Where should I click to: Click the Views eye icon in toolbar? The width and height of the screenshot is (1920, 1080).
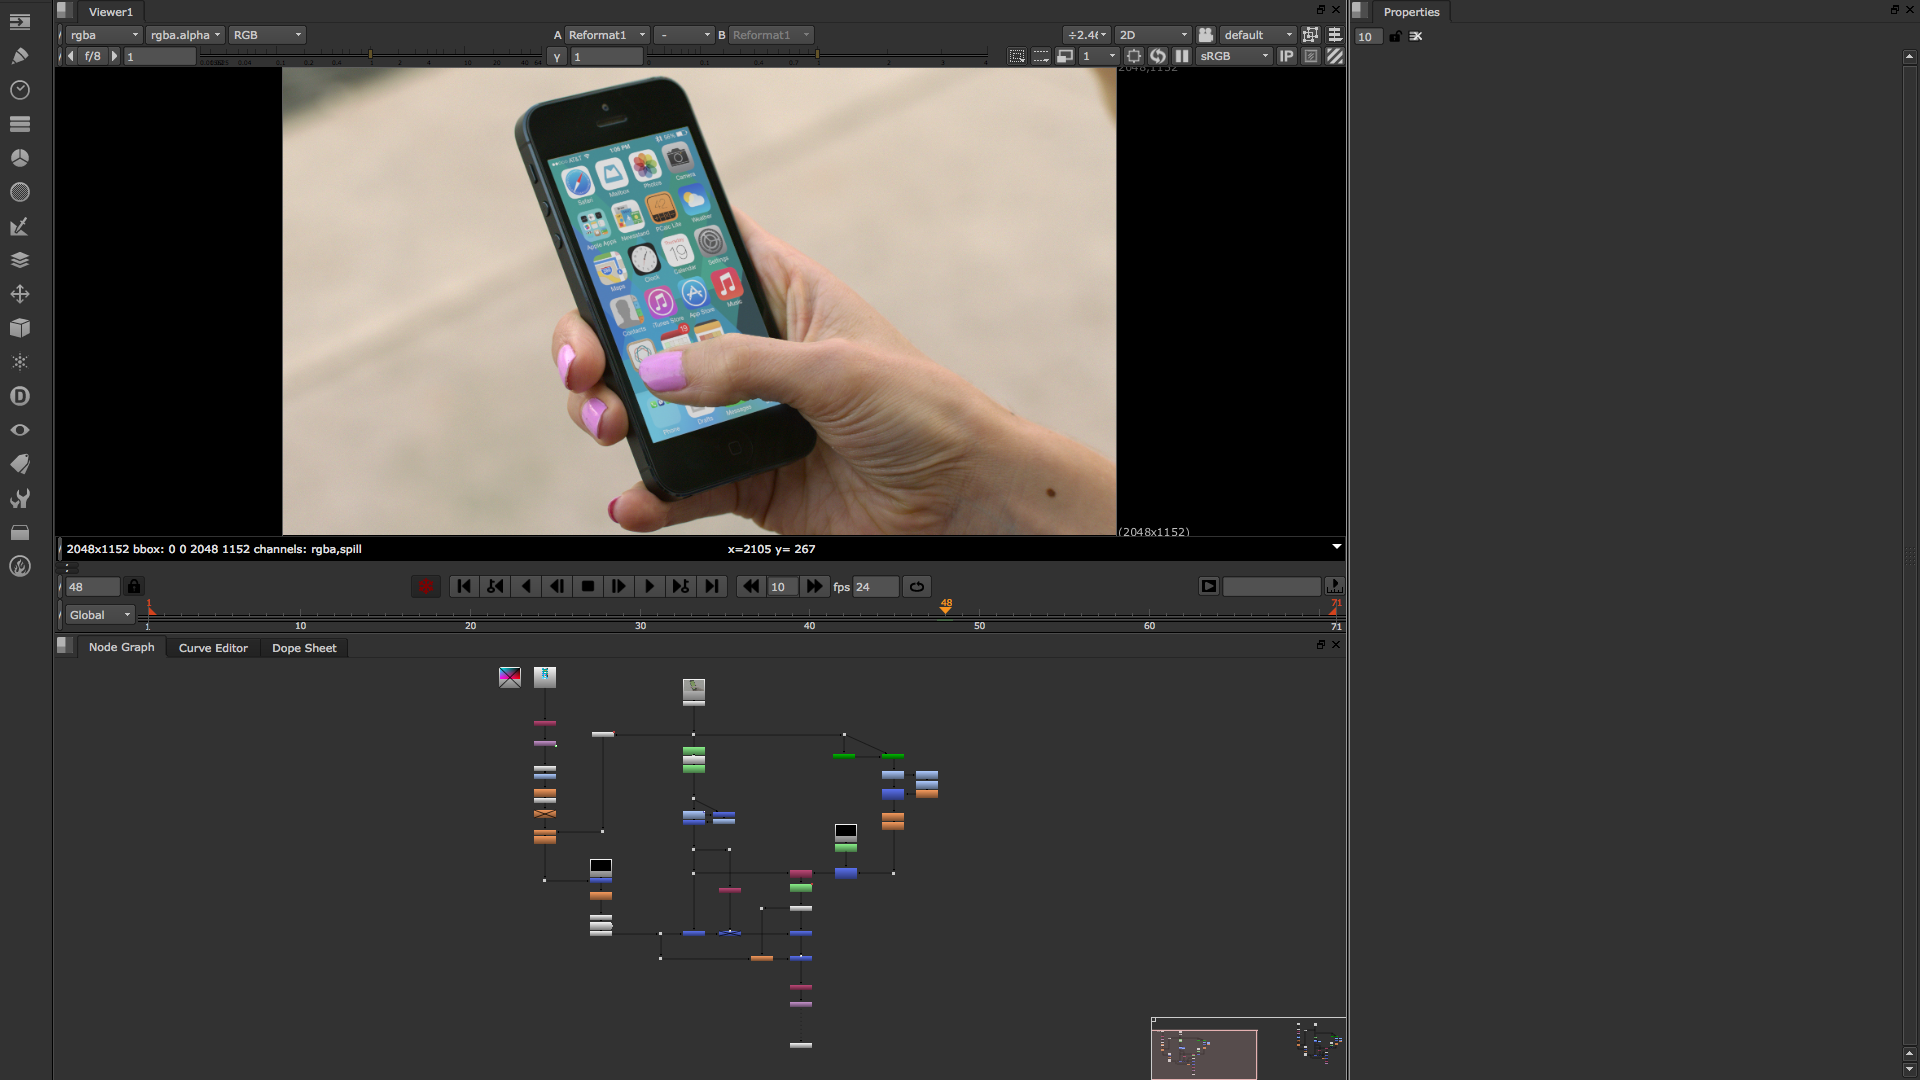[19, 430]
